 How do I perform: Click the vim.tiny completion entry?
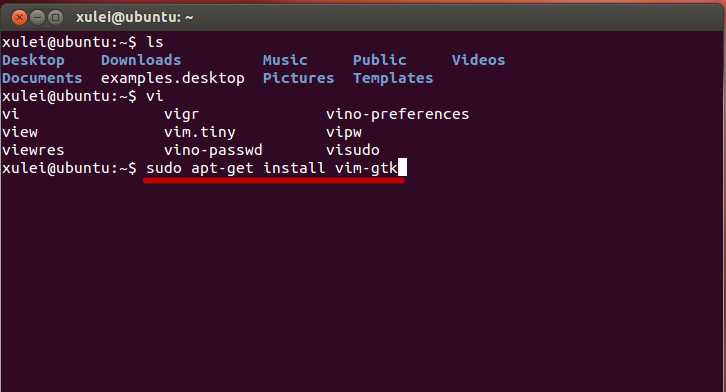click(x=200, y=133)
